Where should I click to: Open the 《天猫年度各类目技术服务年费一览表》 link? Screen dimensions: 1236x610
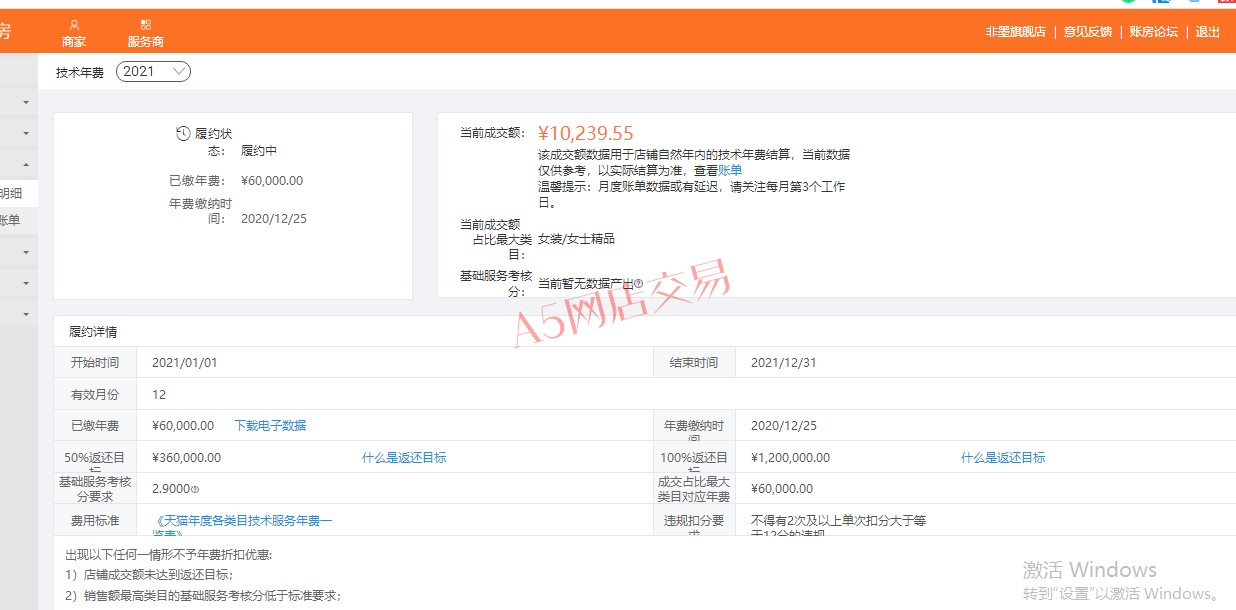(244, 527)
